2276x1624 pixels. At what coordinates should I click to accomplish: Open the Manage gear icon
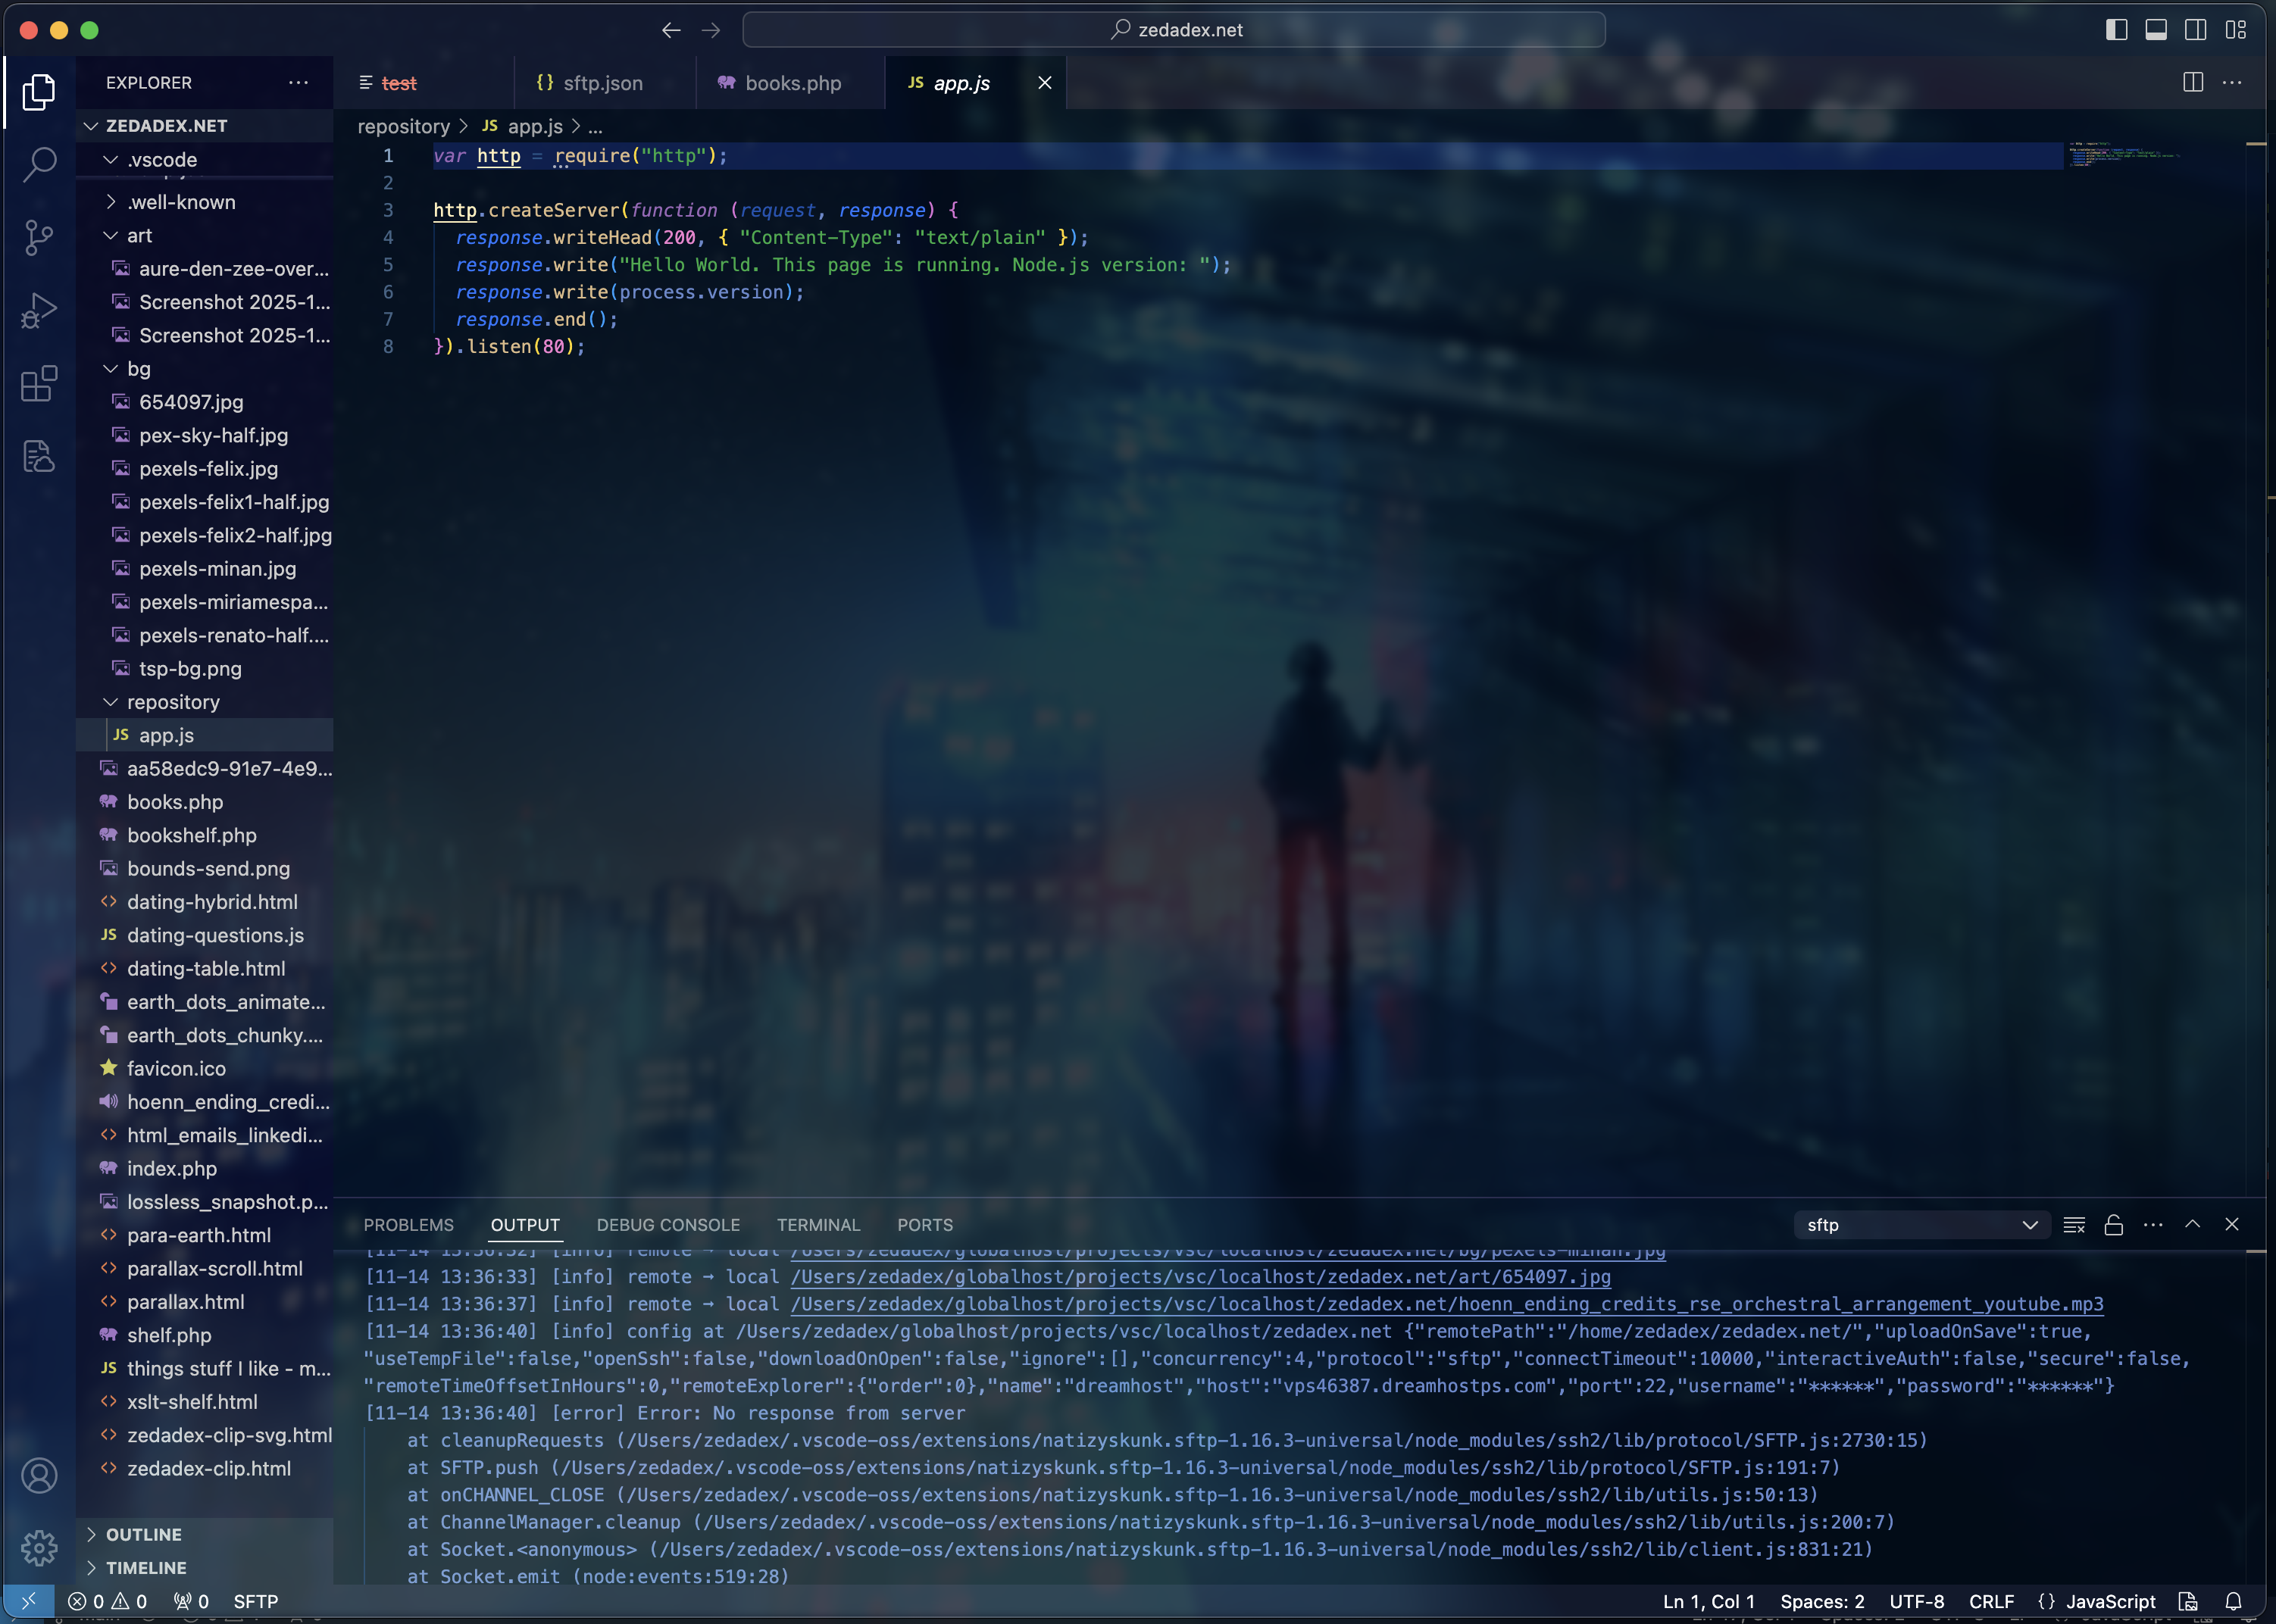tap(39, 1547)
